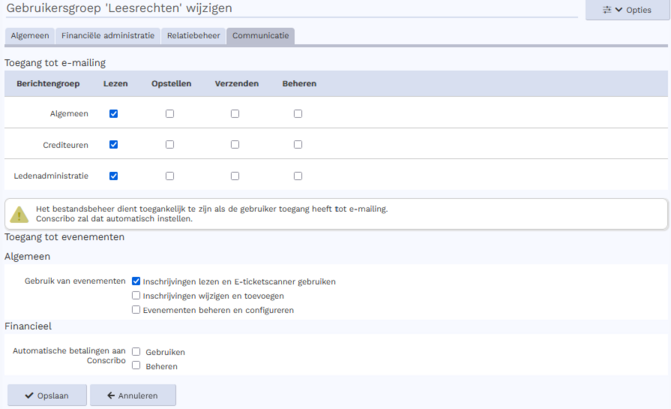Toggle Inschrijvingen lezen en E-ticketscanner gebruiken
671x409 pixels.
(x=136, y=281)
